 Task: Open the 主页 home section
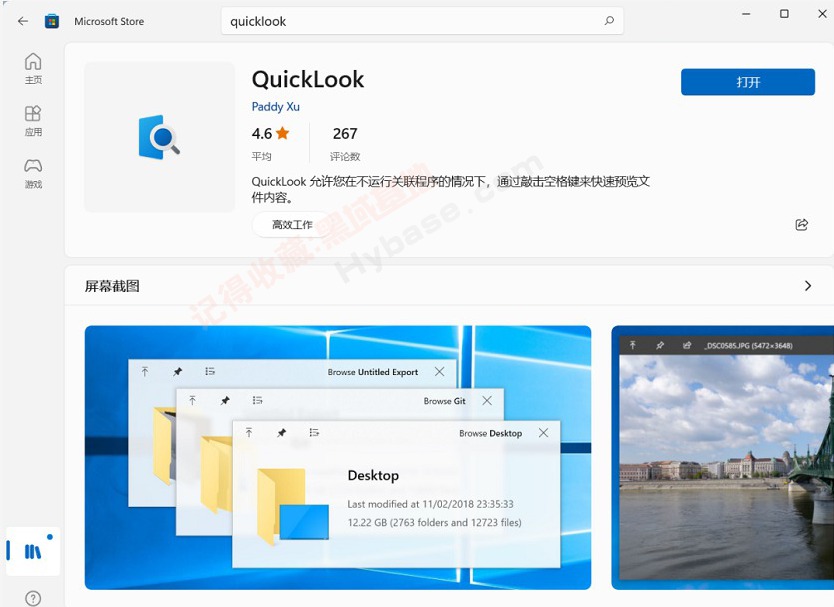33,69
